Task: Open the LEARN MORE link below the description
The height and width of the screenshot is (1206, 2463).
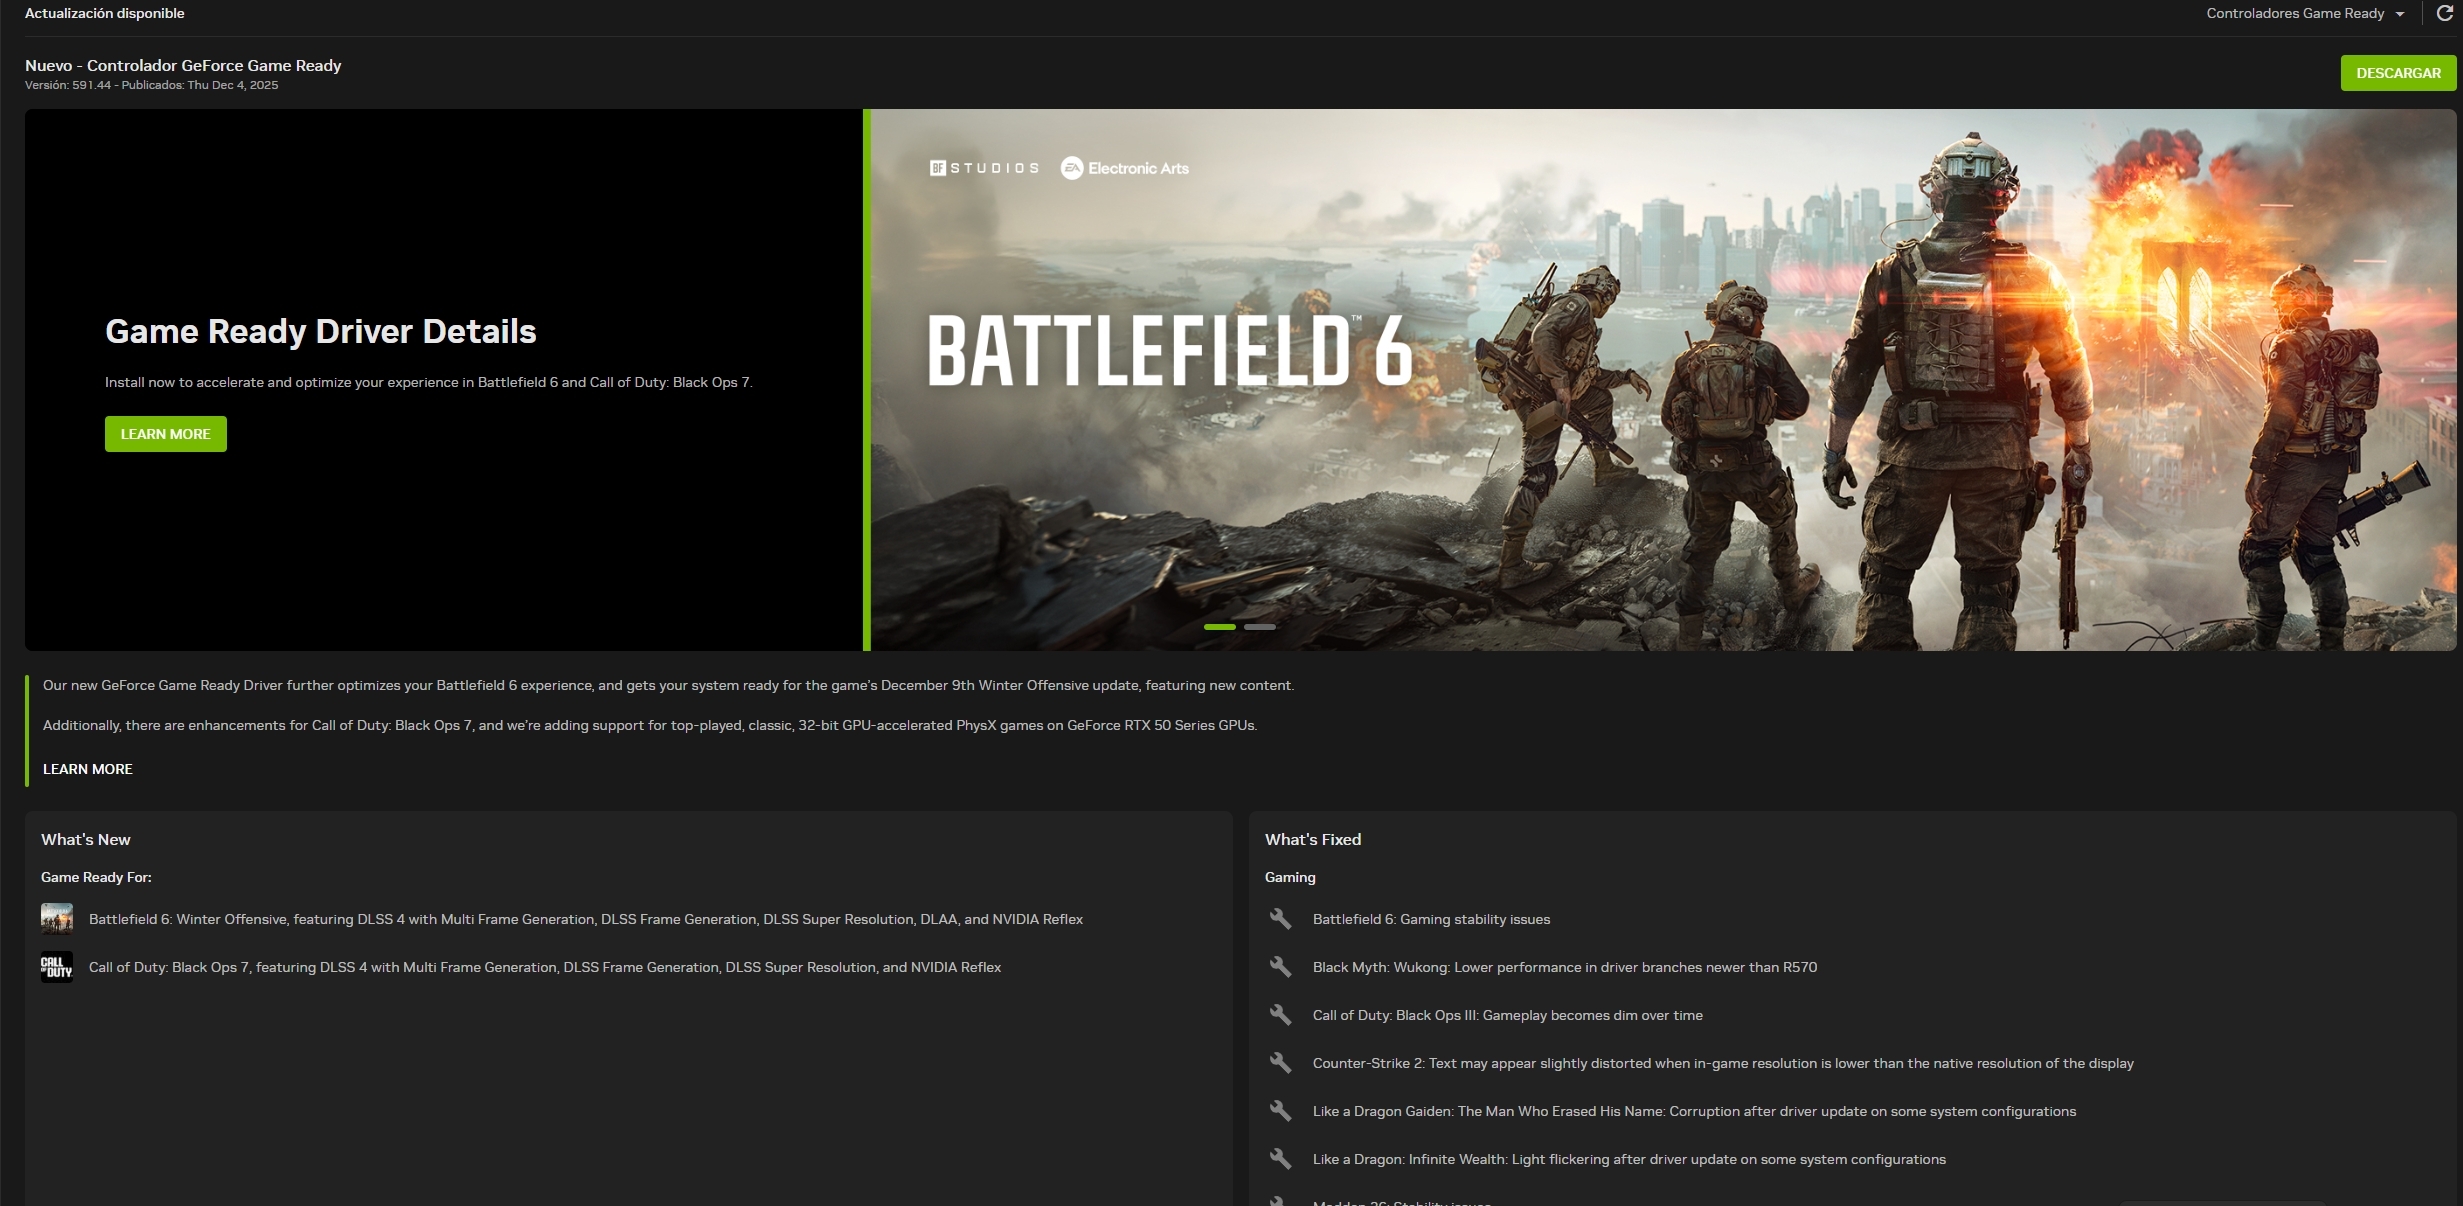Action: coord(88,769)
